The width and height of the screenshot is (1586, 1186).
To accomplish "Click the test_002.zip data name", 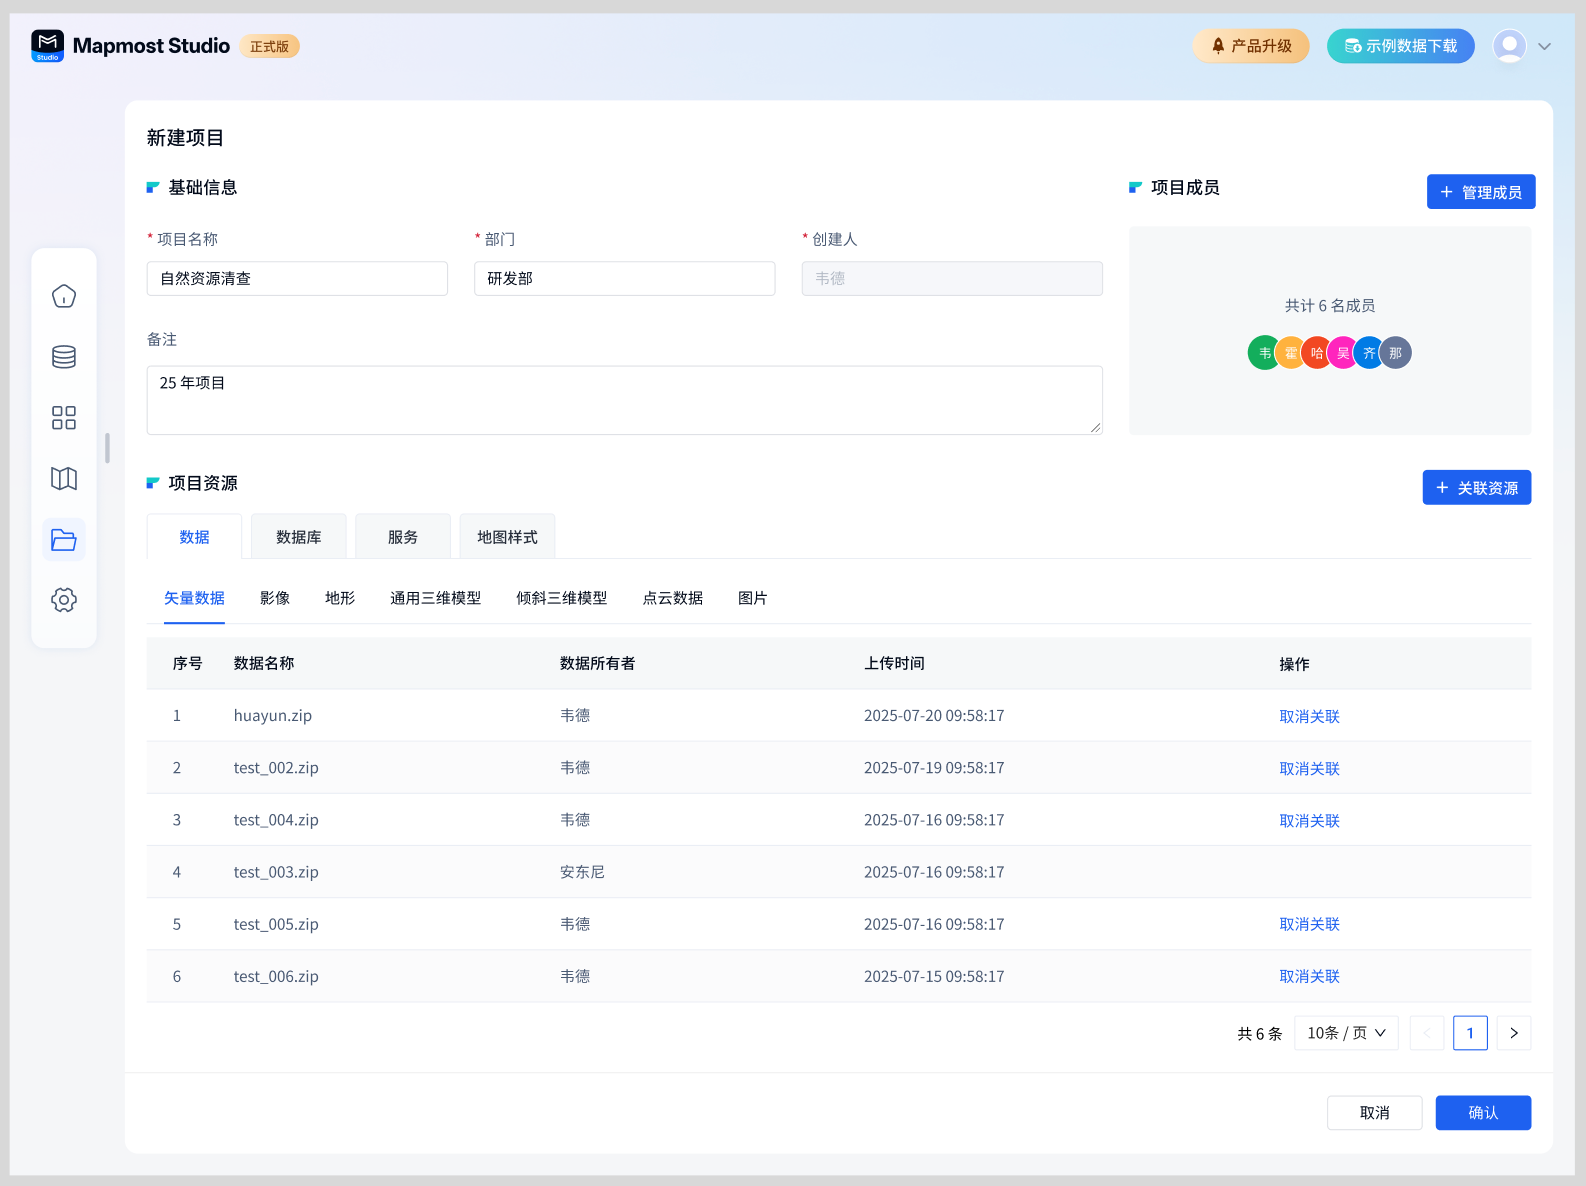I will pos(276,768).
